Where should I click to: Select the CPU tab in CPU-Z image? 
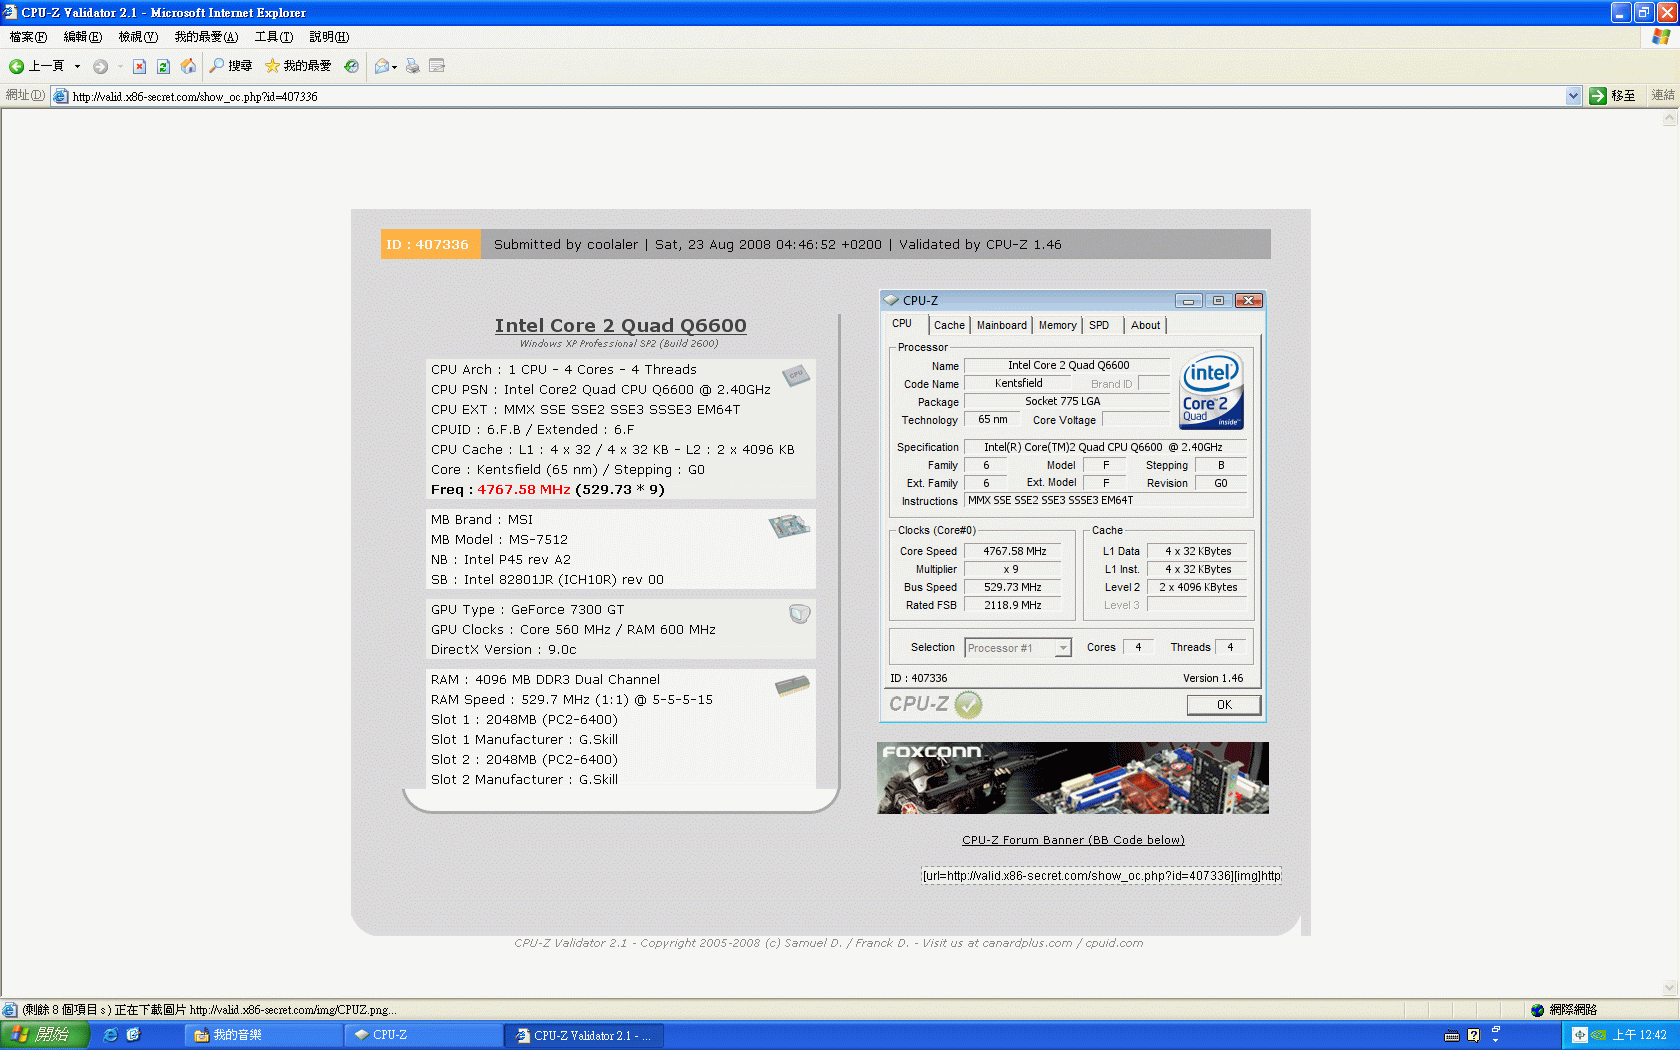(902, 324)
